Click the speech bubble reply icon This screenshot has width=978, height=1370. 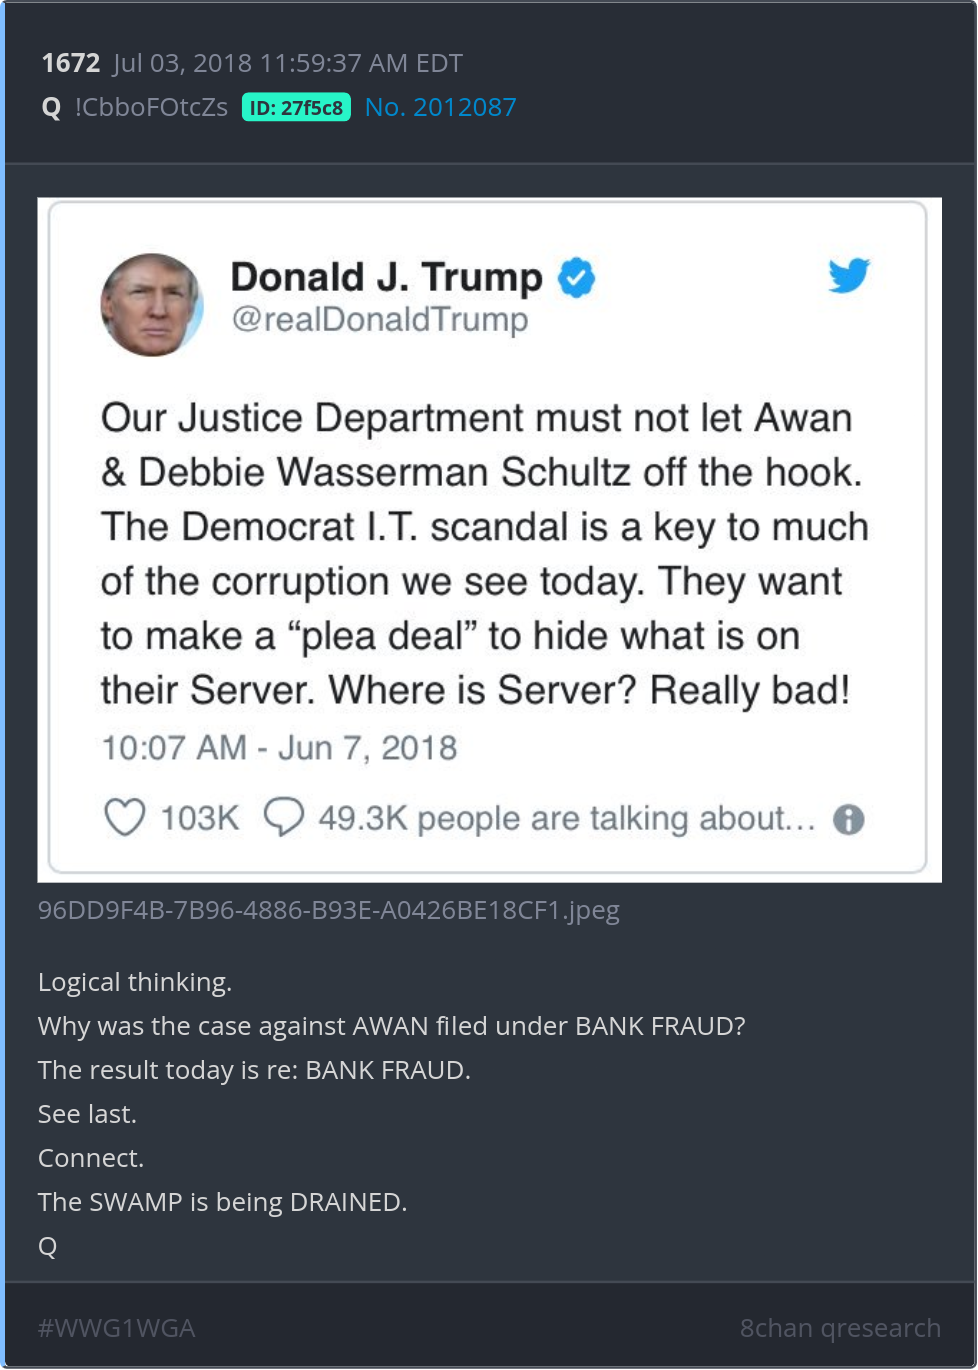point(284,817)
